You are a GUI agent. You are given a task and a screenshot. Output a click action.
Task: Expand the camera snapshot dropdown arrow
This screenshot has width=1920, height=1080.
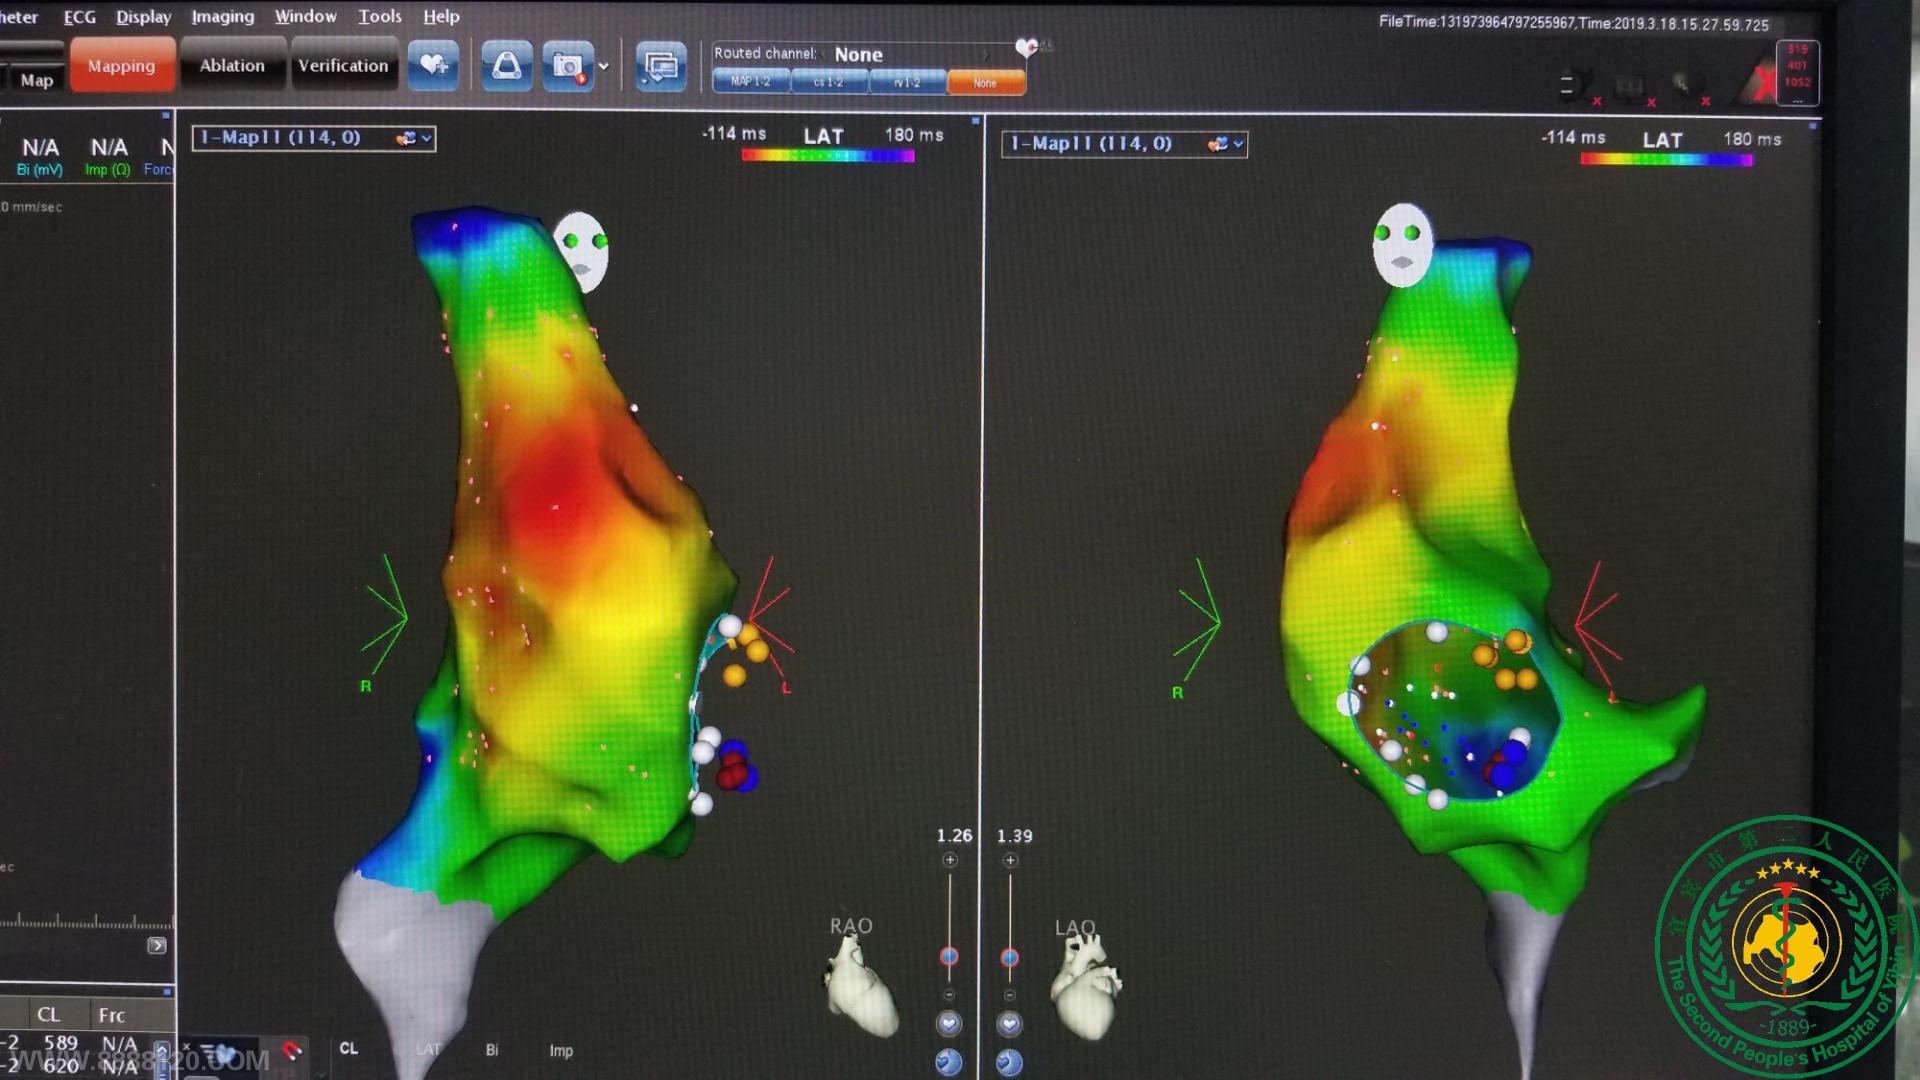click(603, 67)
